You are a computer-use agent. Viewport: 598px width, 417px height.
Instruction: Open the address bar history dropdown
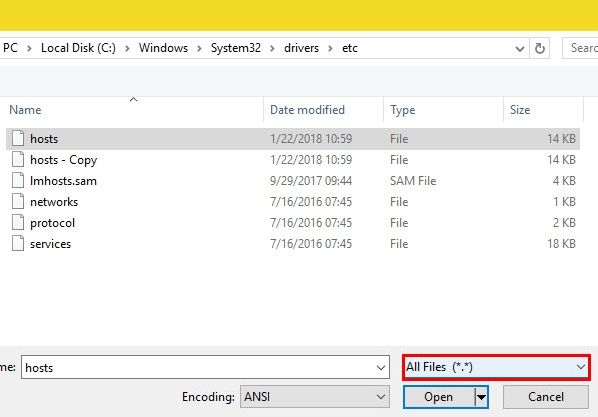coord(519,48)
